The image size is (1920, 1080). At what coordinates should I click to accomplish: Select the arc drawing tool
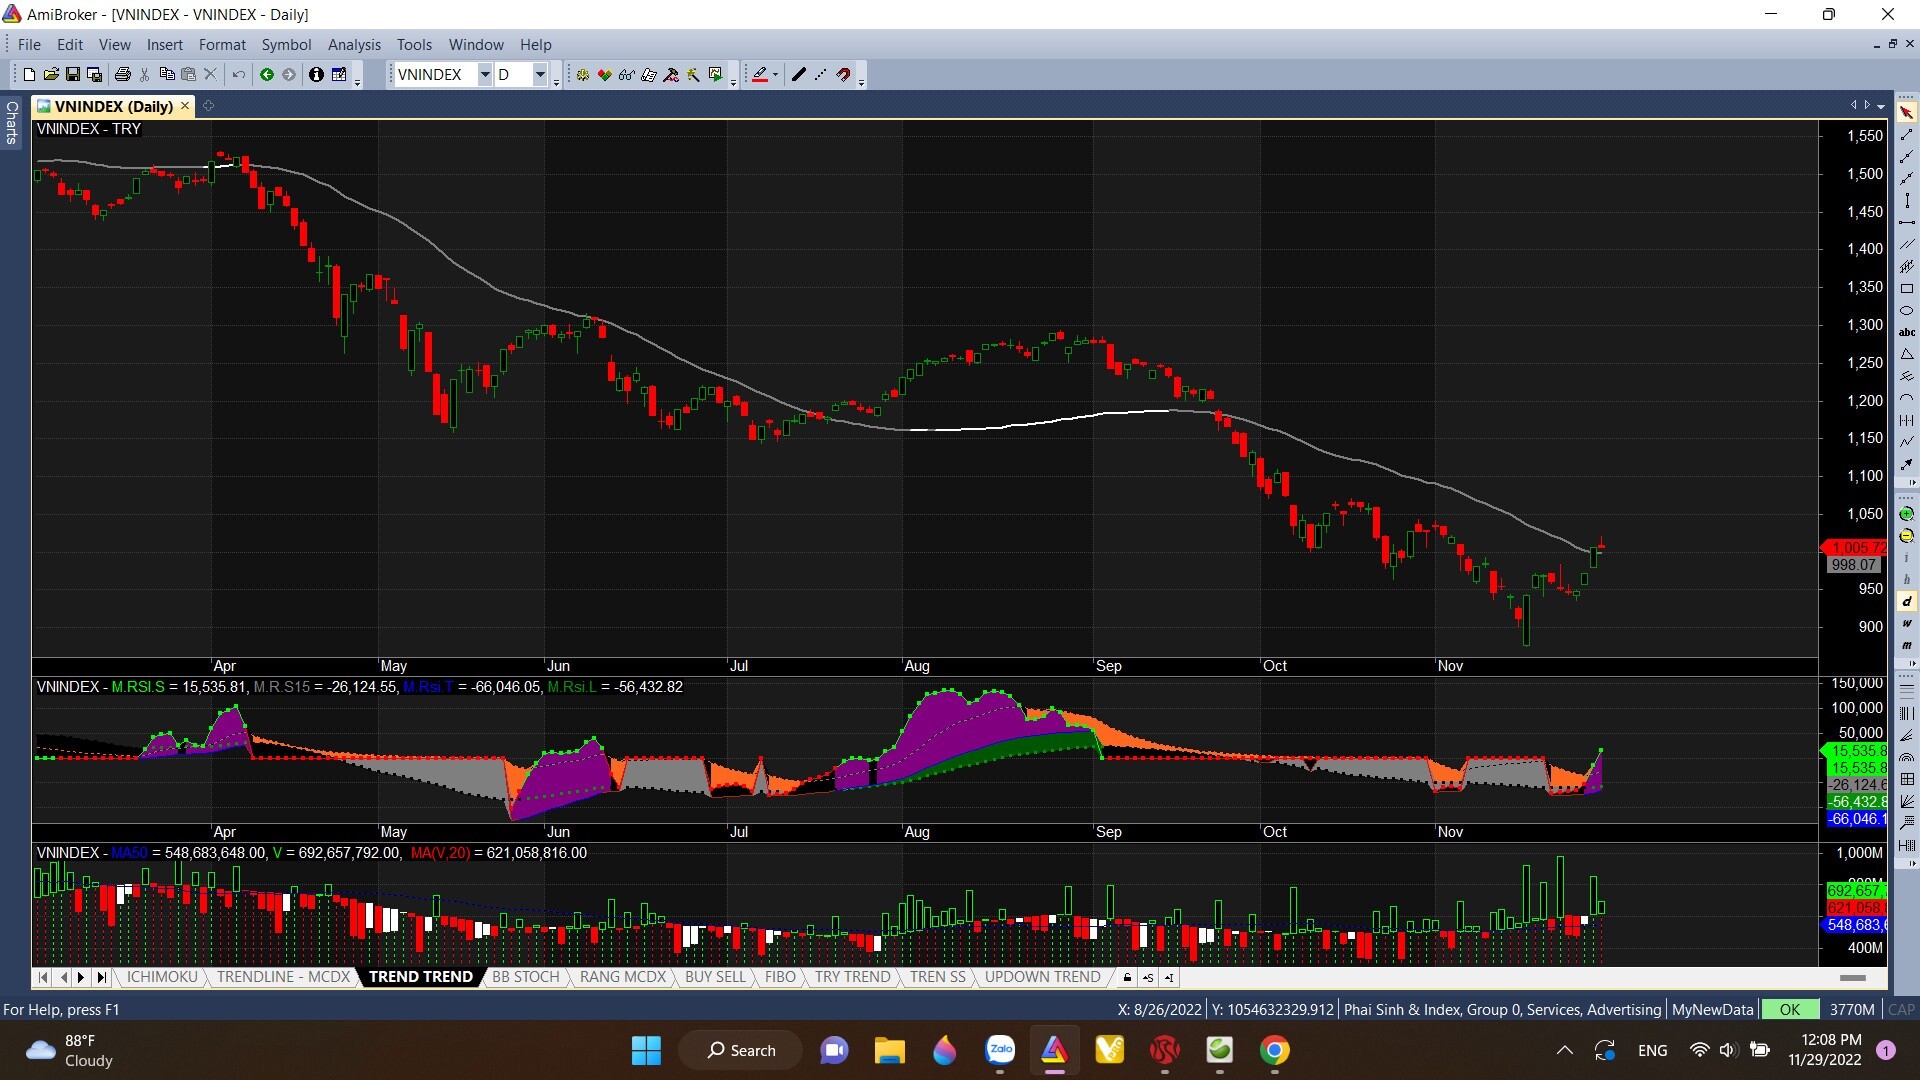coord(1907,399)
